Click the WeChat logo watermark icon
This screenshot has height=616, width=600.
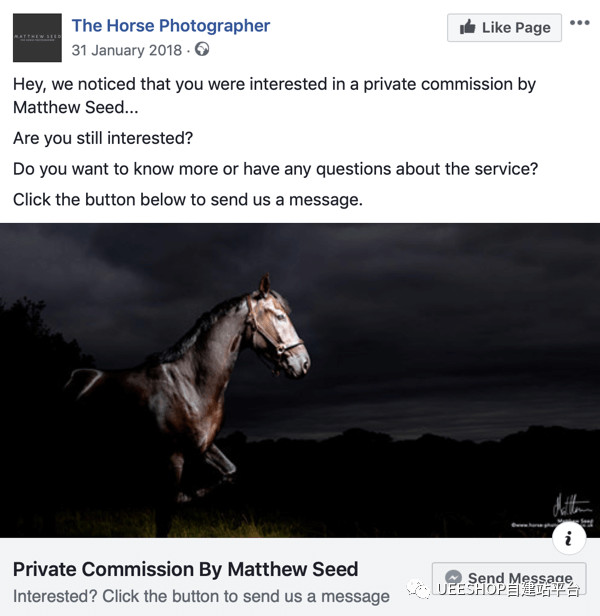click(420, 590)
